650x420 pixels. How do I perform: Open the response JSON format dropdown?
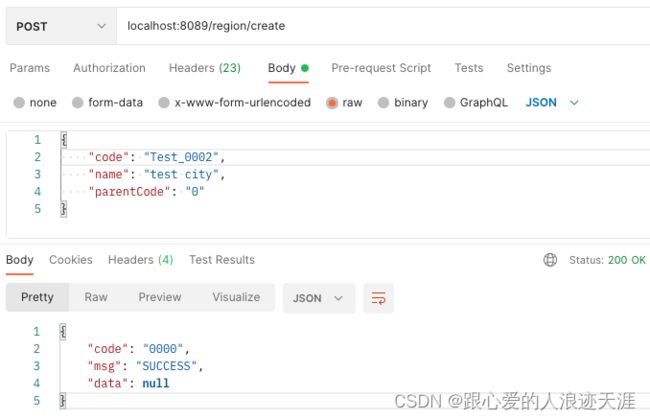click(319, 298)
